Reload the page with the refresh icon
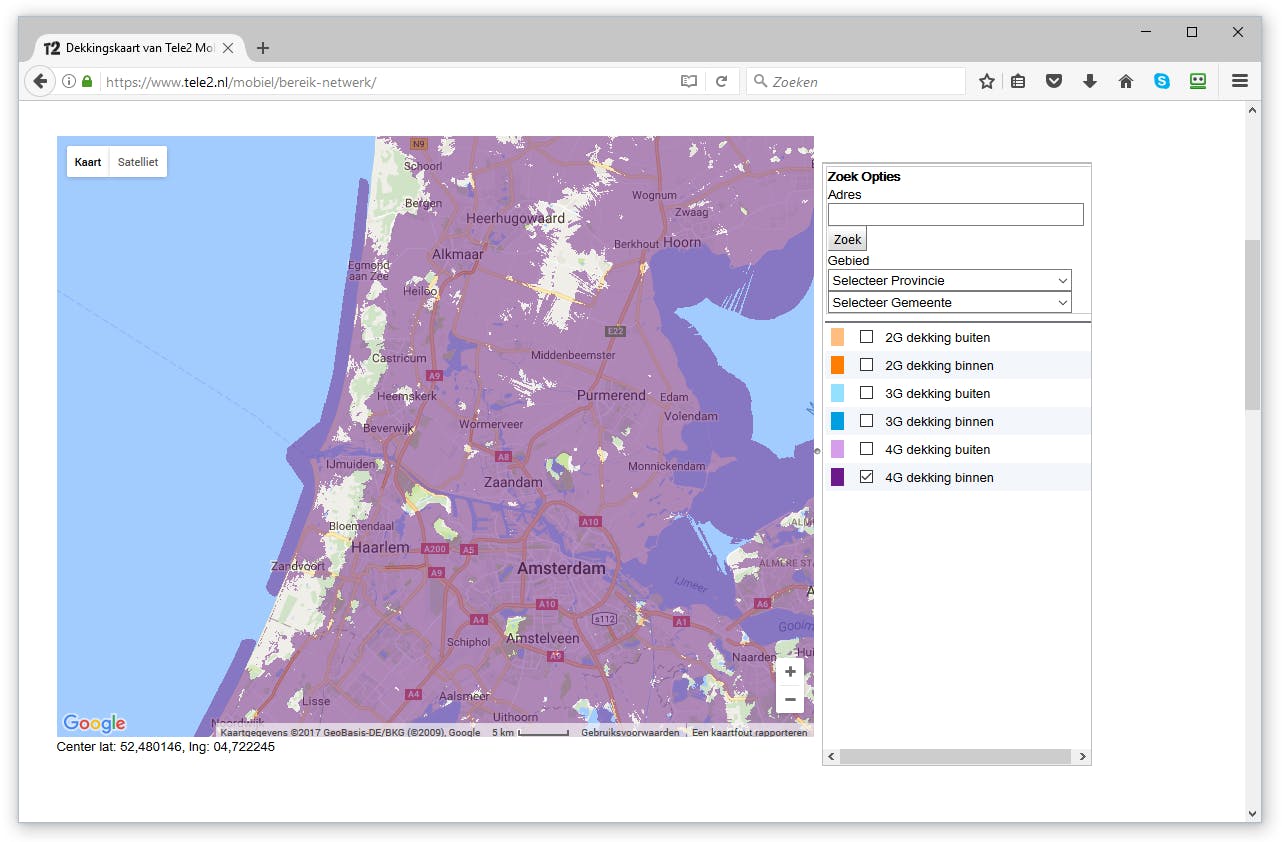 [x=721, y=82]
